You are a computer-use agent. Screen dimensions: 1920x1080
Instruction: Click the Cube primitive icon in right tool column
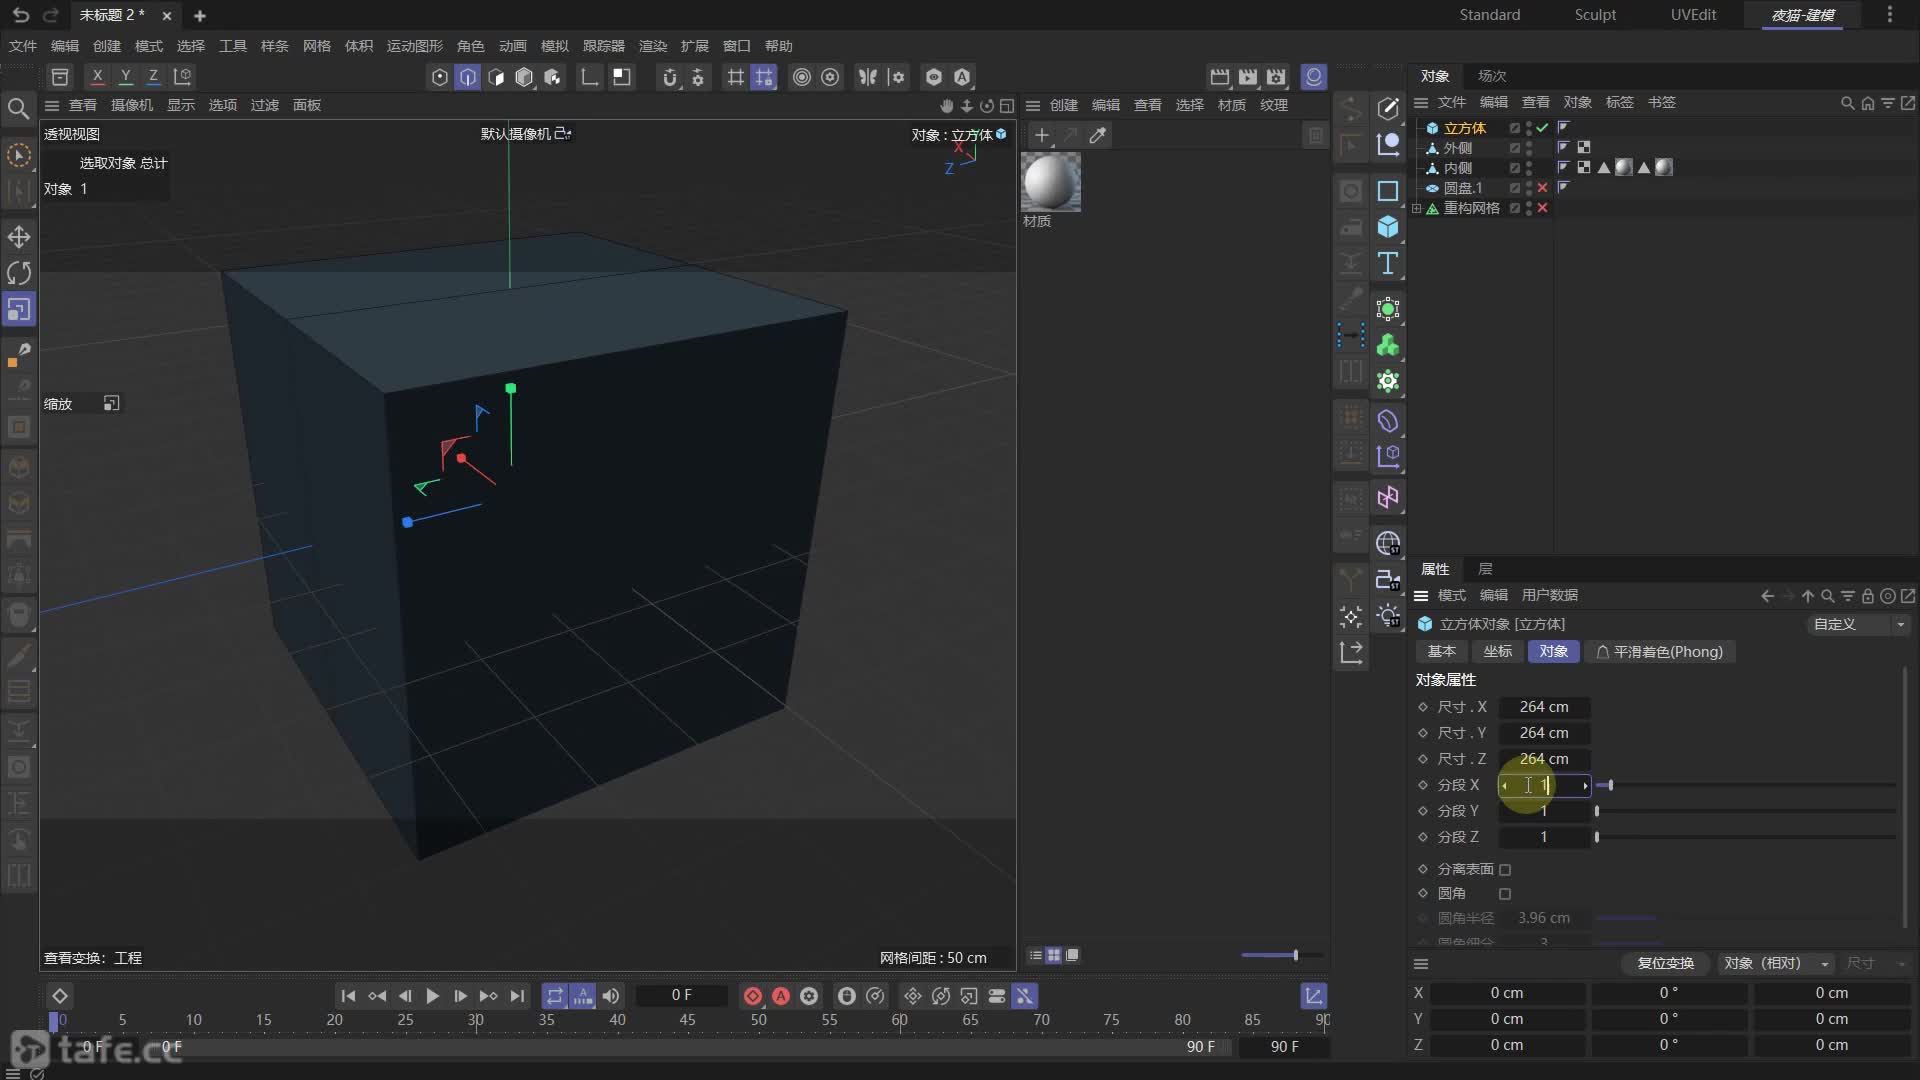1388,227
